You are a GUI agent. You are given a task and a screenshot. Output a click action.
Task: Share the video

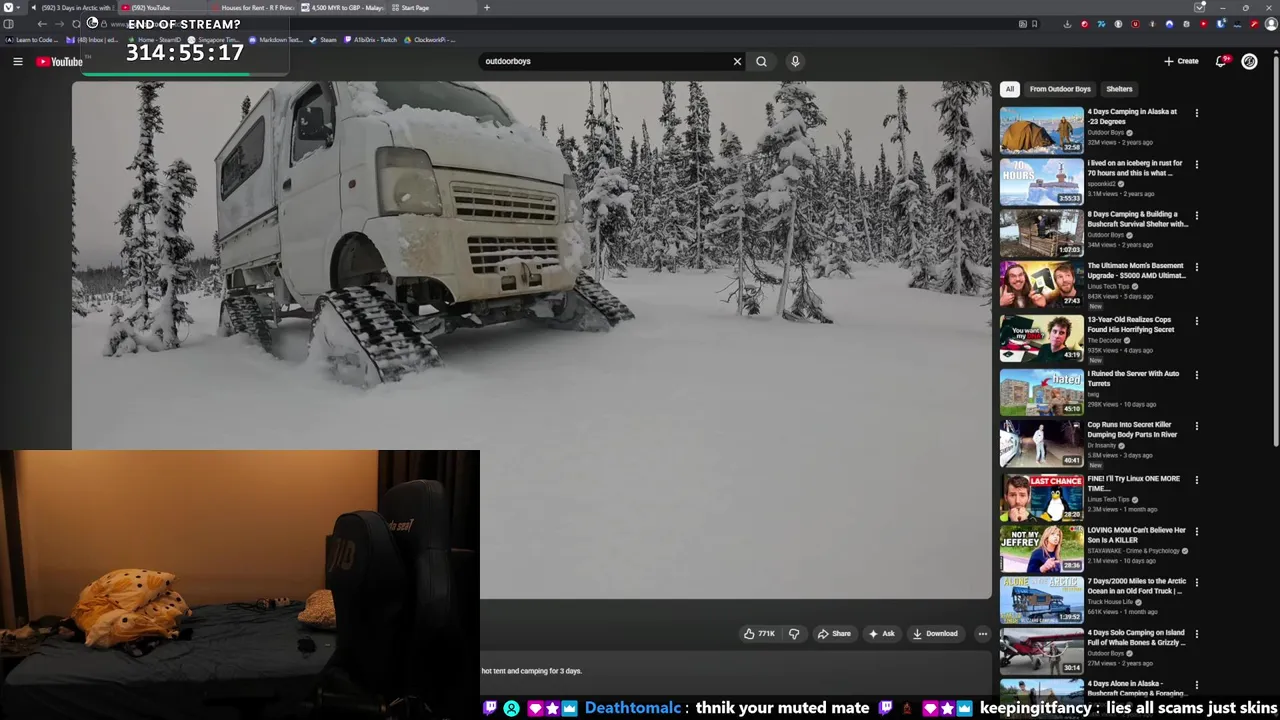[834, 633]
